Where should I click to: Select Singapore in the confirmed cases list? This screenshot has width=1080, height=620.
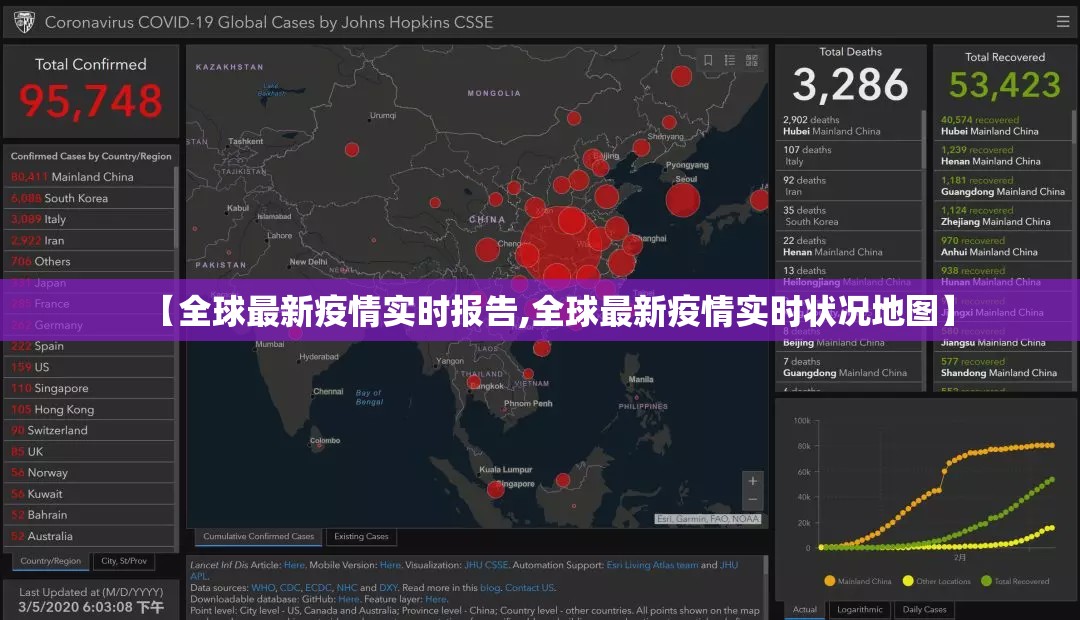tap(61, 388)
